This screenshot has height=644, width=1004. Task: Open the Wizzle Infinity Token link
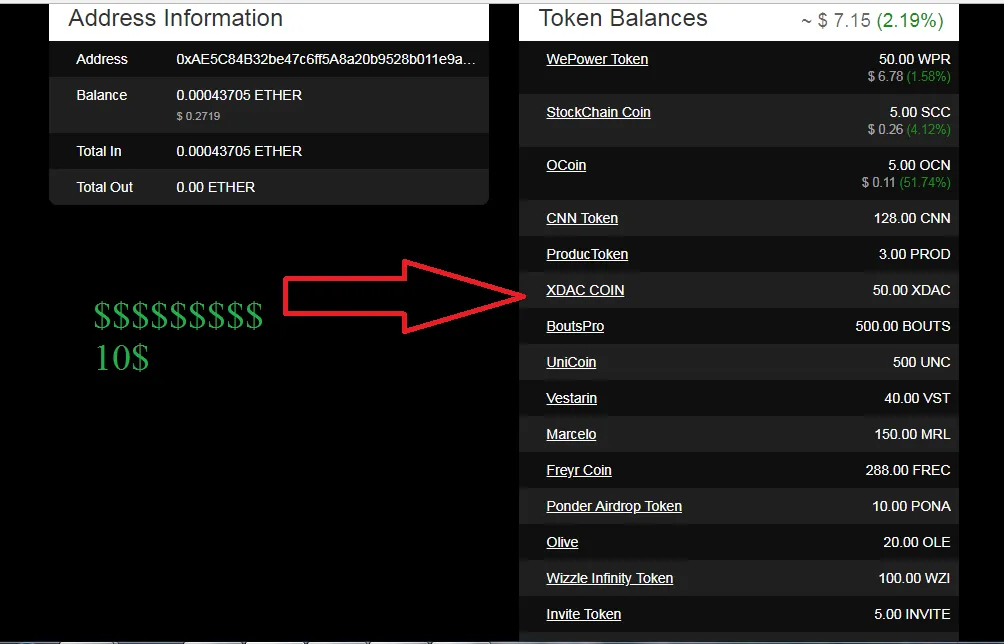[610, 578]
